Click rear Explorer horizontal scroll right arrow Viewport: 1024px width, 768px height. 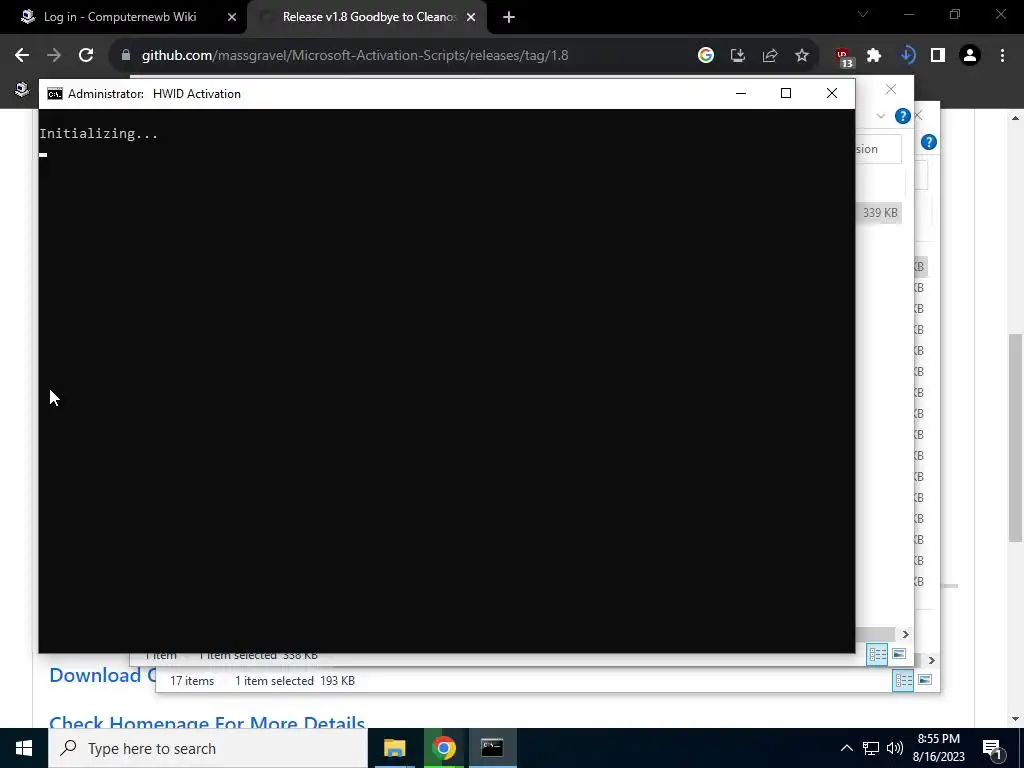click(931, 660)
